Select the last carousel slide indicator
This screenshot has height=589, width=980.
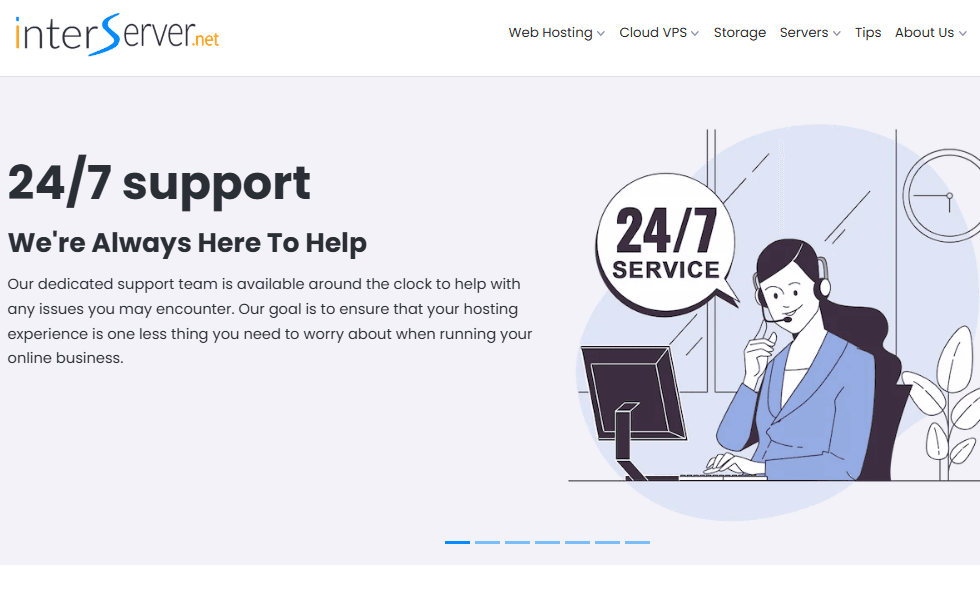click(x=638, y=542)
